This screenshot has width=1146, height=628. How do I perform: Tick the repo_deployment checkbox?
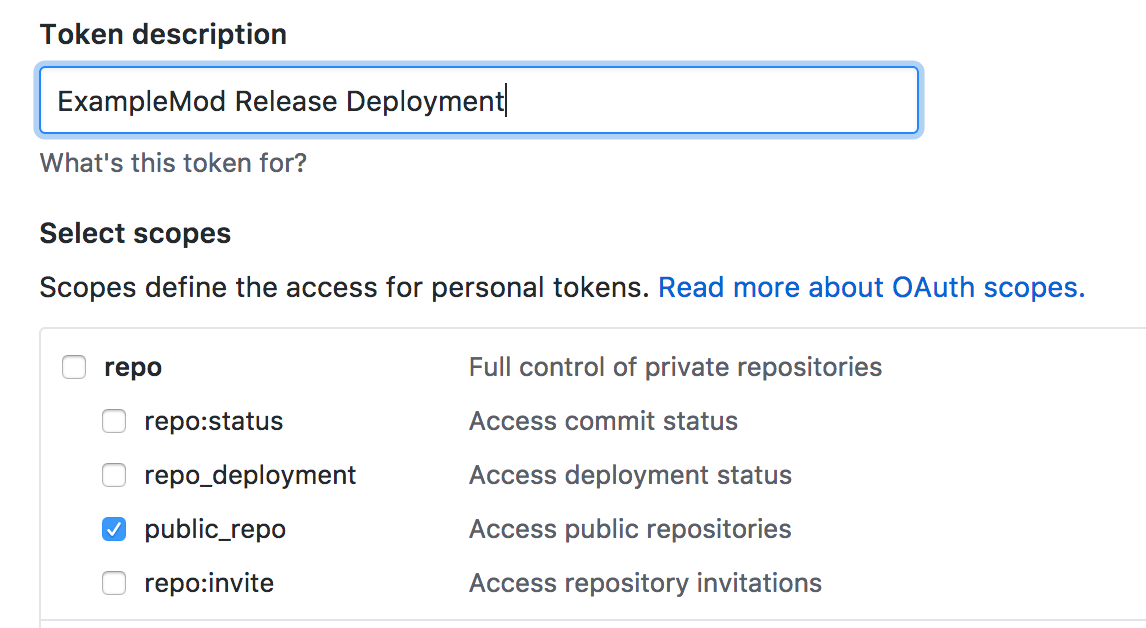click(x=114, y=475)
